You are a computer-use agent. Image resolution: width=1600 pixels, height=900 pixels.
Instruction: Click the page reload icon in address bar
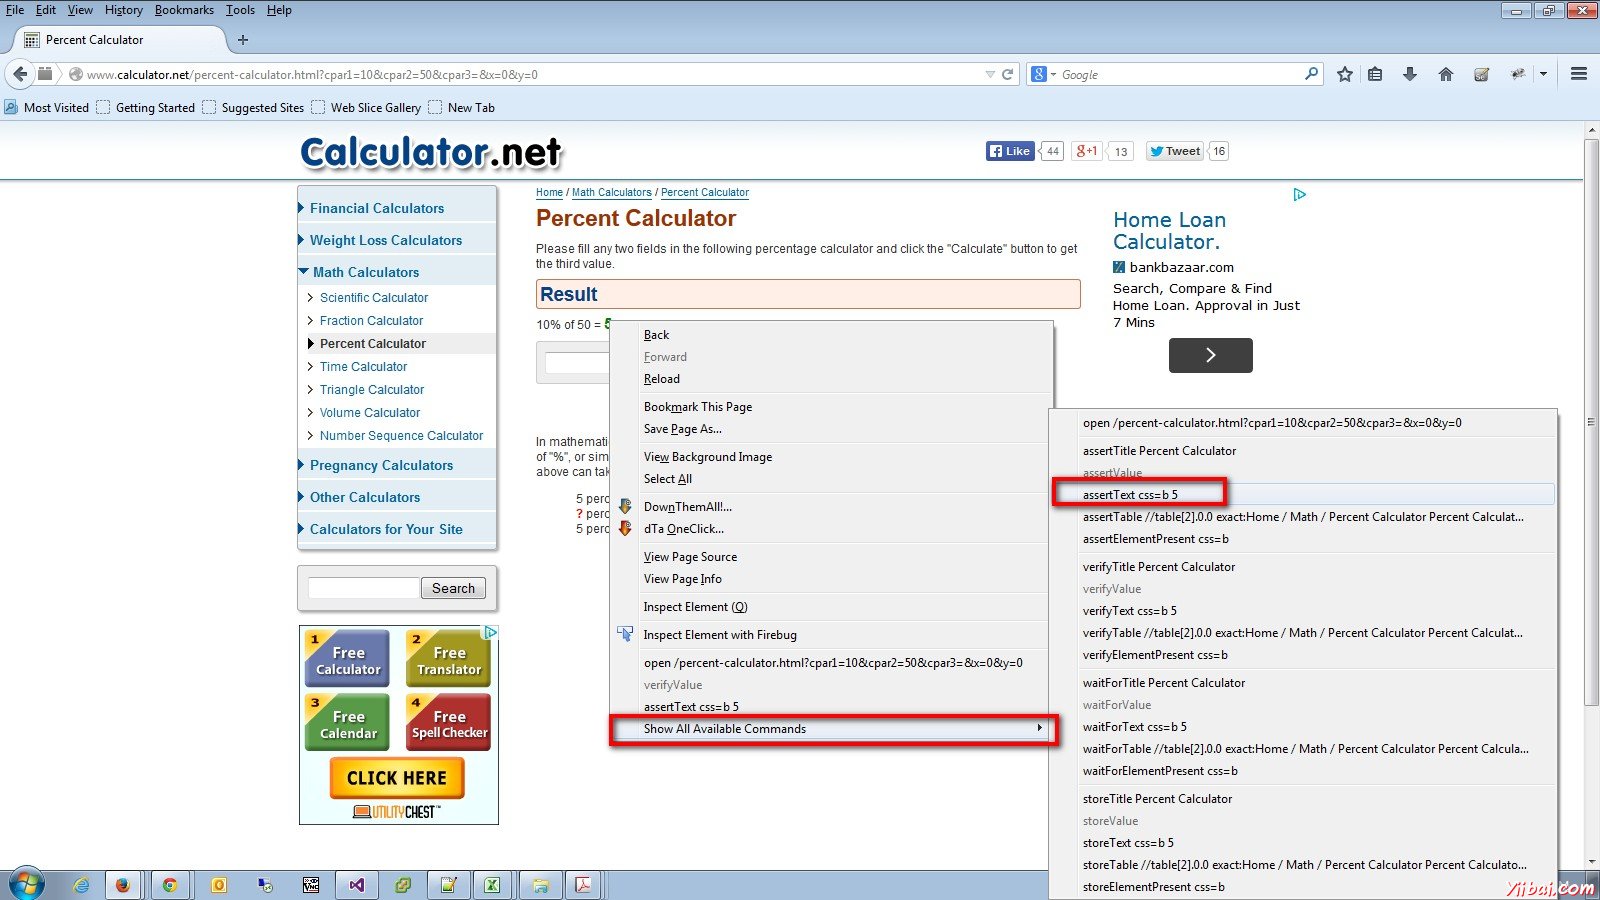(x=1008, y=73)
